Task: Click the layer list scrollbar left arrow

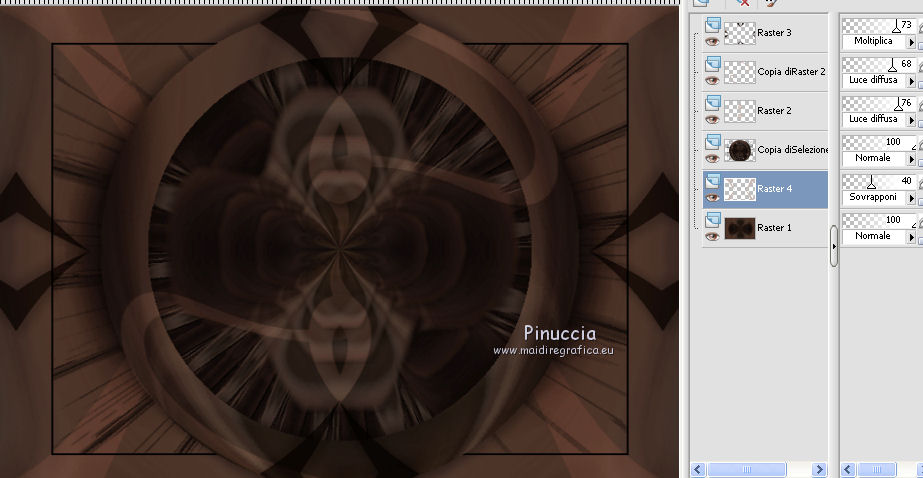Action: tap(698, 469)
